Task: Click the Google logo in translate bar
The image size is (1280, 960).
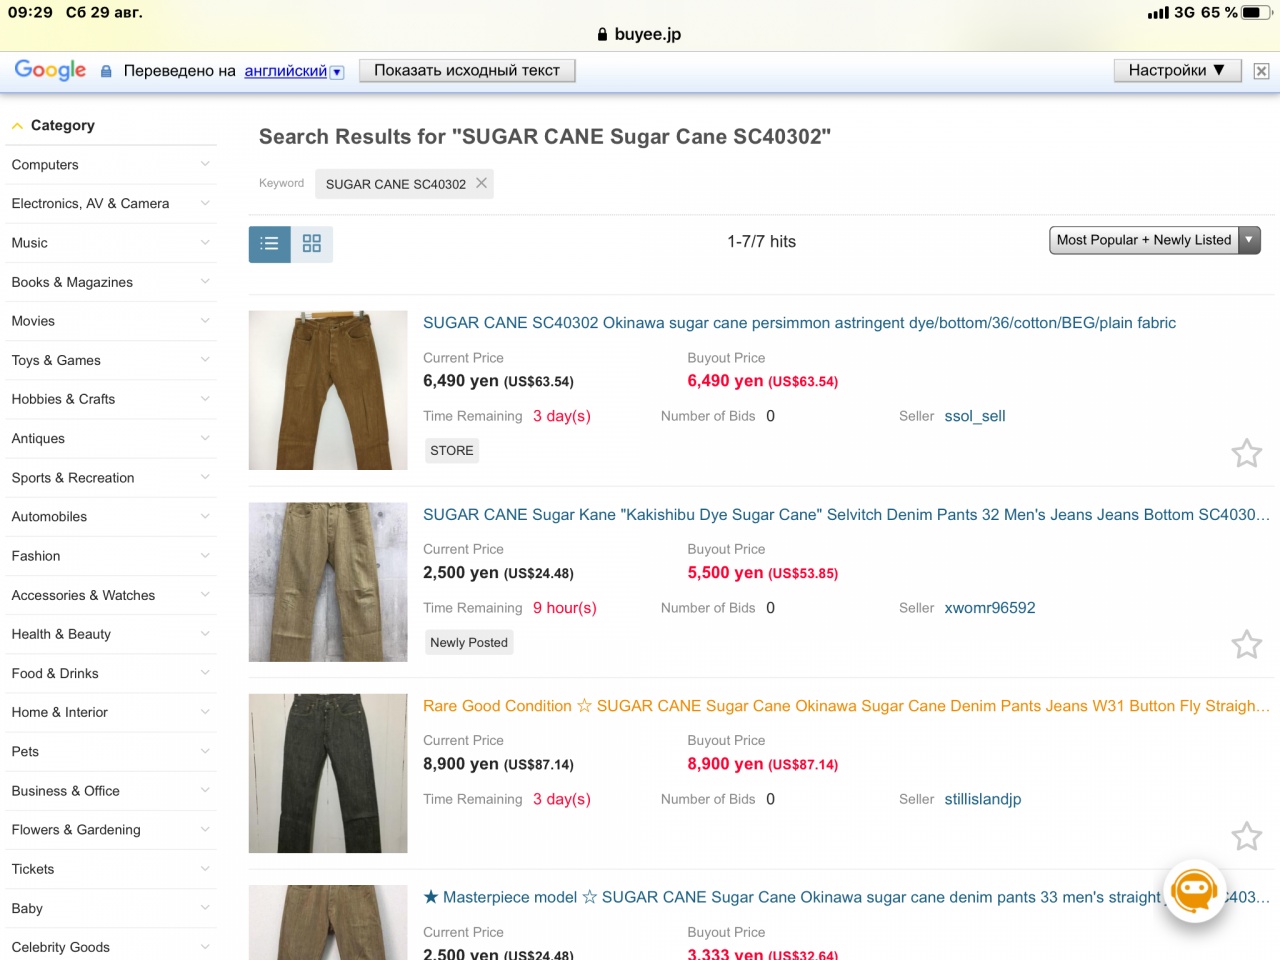Action: coord(50,70)
